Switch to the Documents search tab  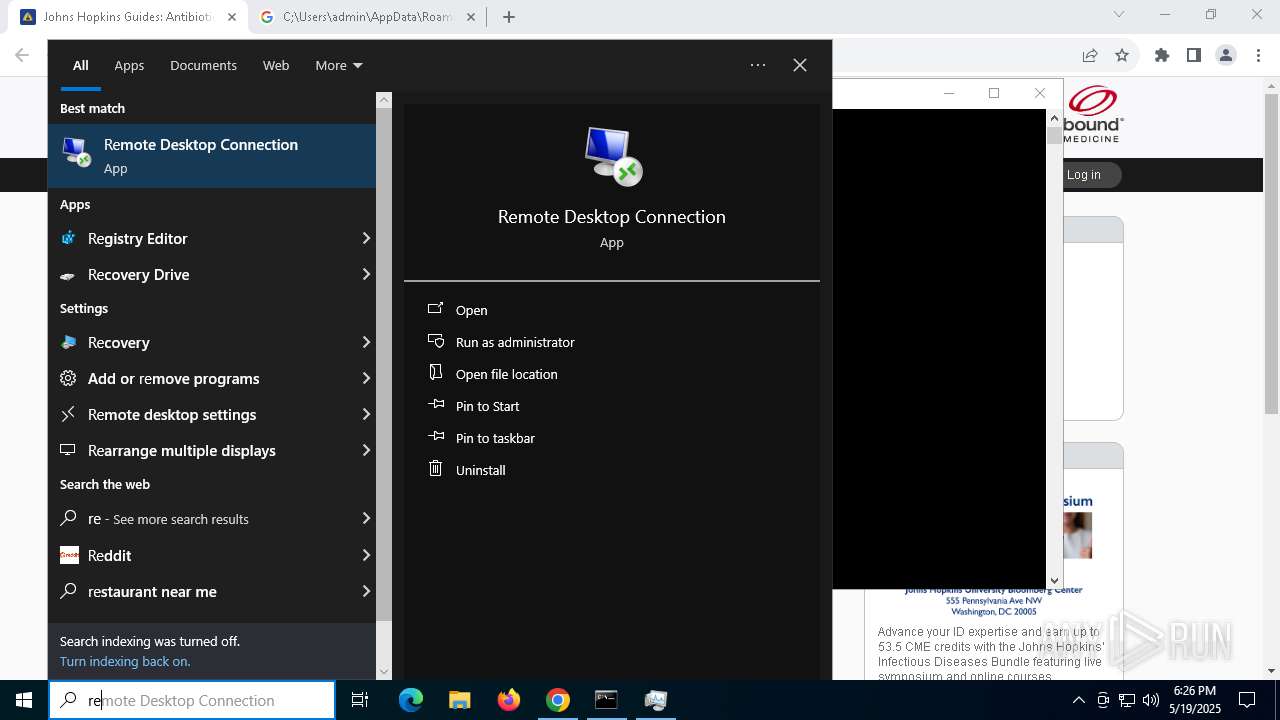203,65
